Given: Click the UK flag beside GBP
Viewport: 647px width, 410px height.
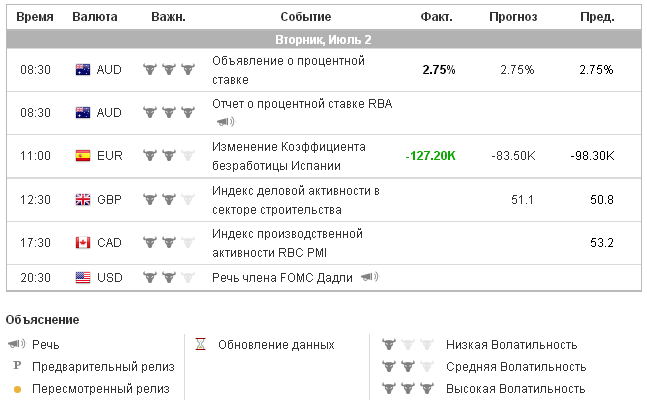Looking at the screenshot, I should coord(83,200).
